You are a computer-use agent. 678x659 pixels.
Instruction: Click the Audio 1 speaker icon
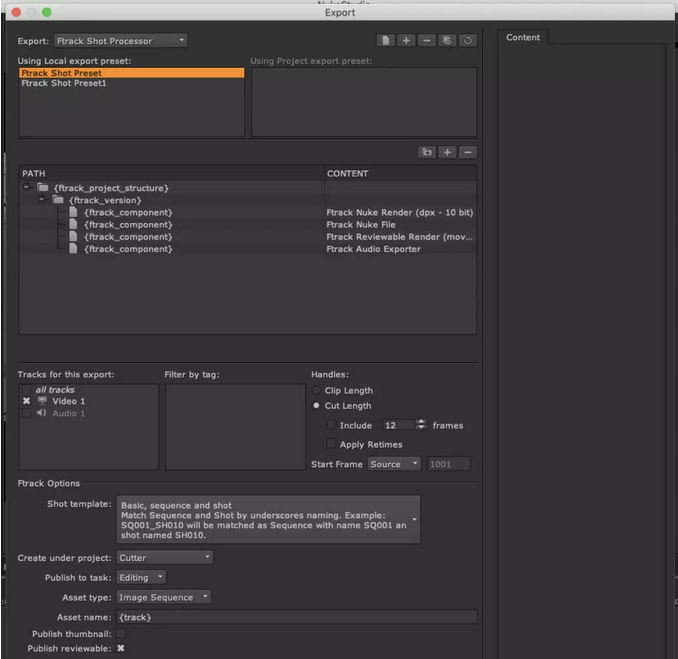[42, 413]
